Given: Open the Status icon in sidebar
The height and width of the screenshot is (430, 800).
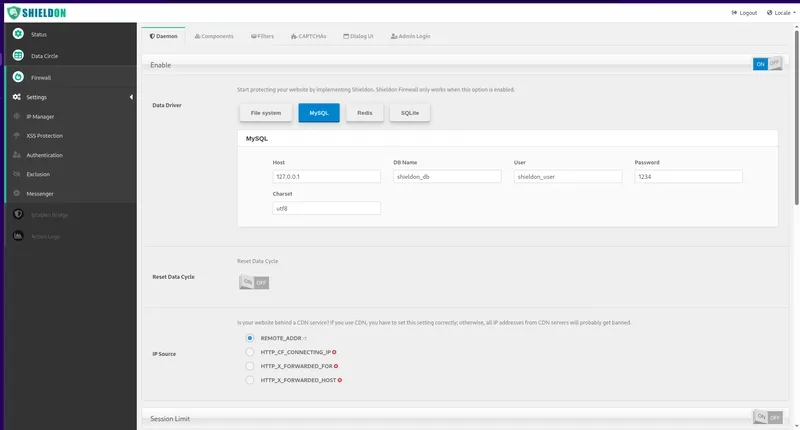Looking at the screenshot, I should (18, 34).
